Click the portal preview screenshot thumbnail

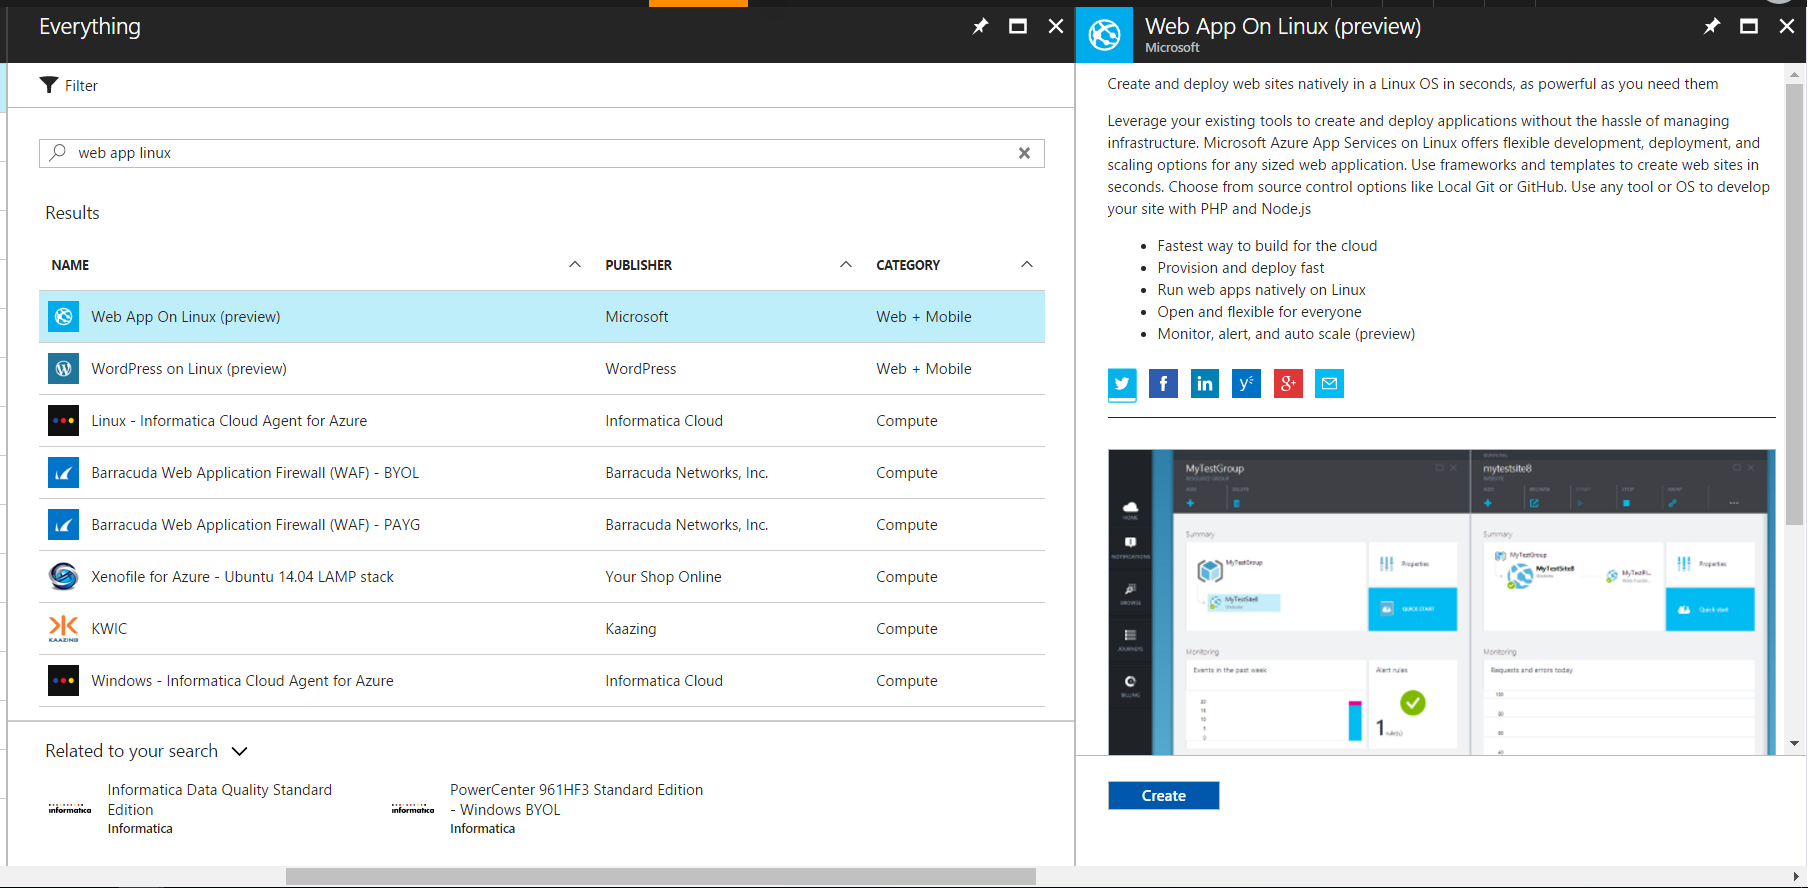[x=1442, y=602]
